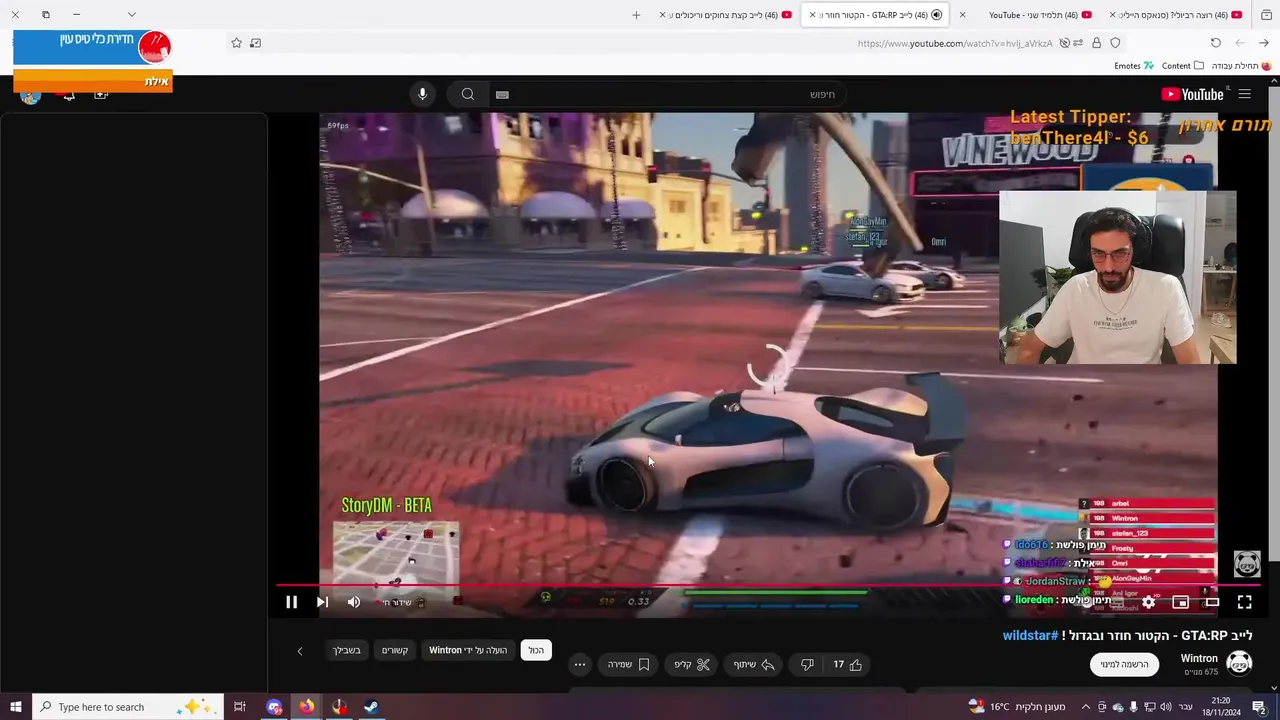Open a new browser tab

pyautogui.click(x=636, y=15)
